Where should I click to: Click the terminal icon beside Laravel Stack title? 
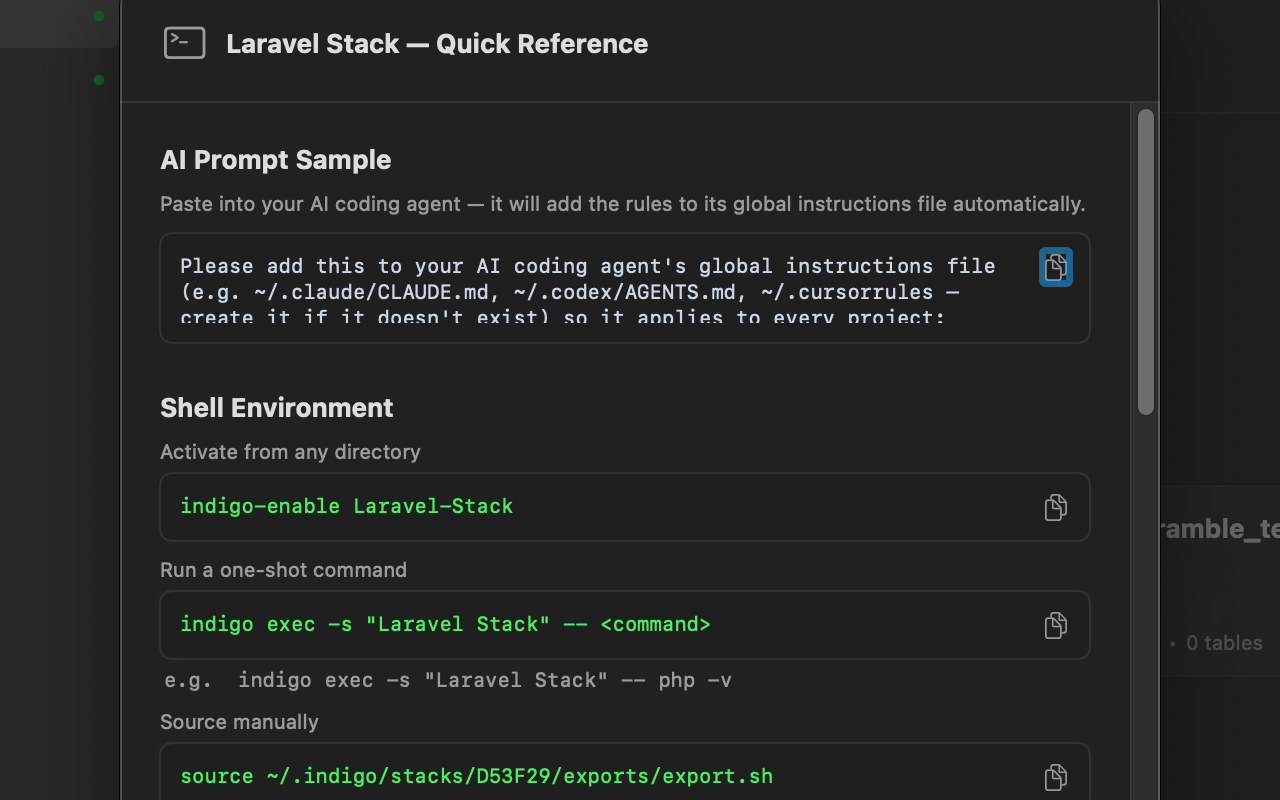click(185, 43)
